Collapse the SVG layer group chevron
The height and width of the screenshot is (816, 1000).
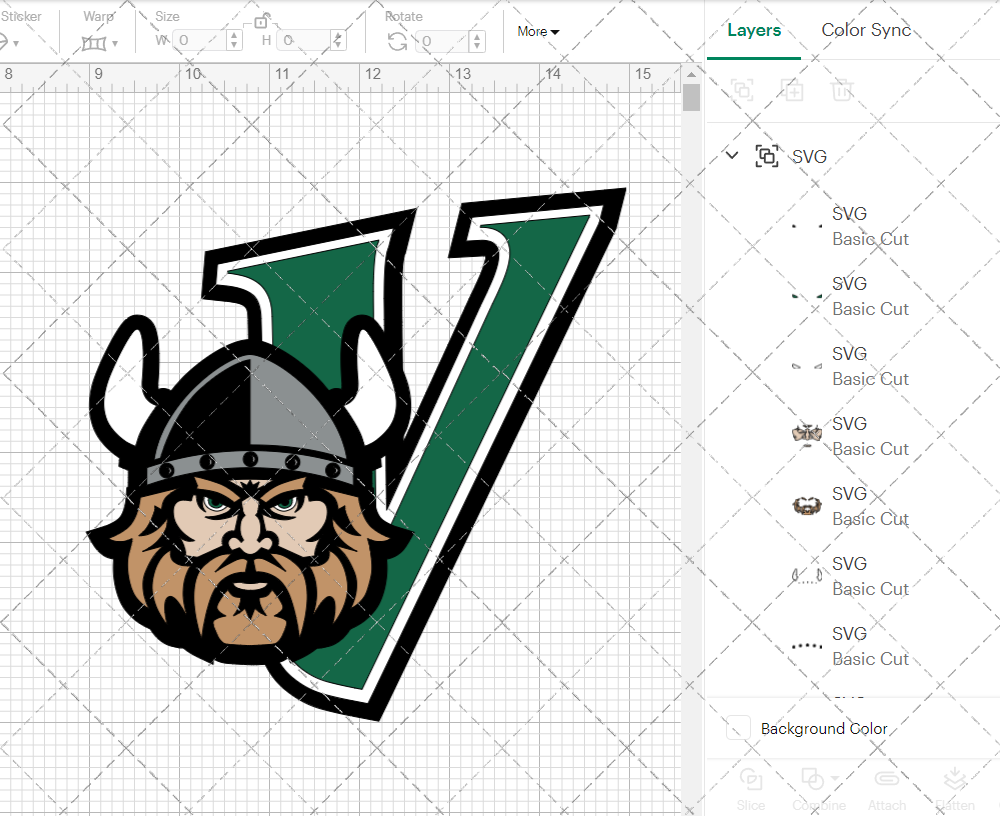point(731,156)
